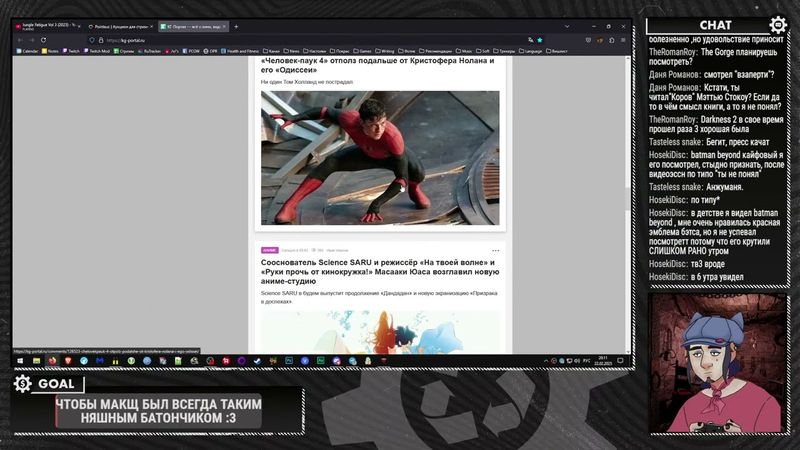800x450 pixels.
Task: Open a new tab with the plus button
Action: [x=236, y=27]
